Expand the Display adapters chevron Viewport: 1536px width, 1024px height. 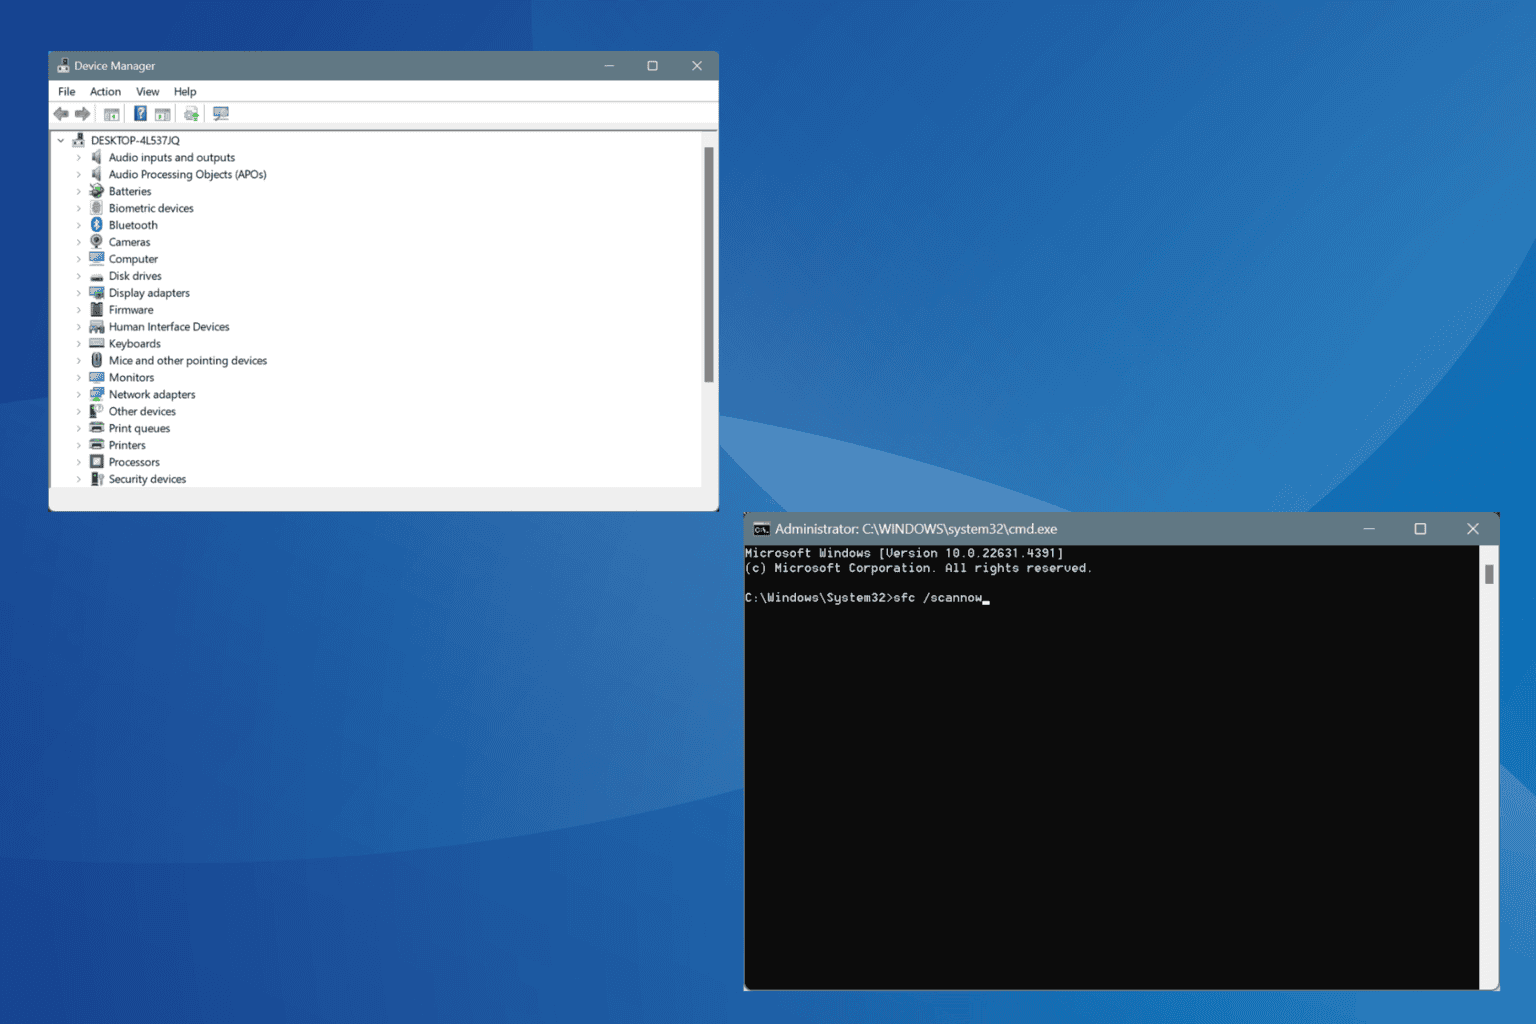coord(79,293)
